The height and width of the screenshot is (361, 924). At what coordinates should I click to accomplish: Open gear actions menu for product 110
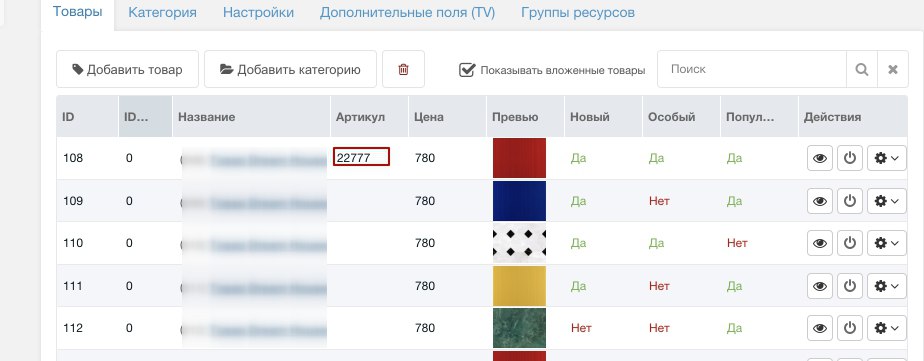[887, 243]
